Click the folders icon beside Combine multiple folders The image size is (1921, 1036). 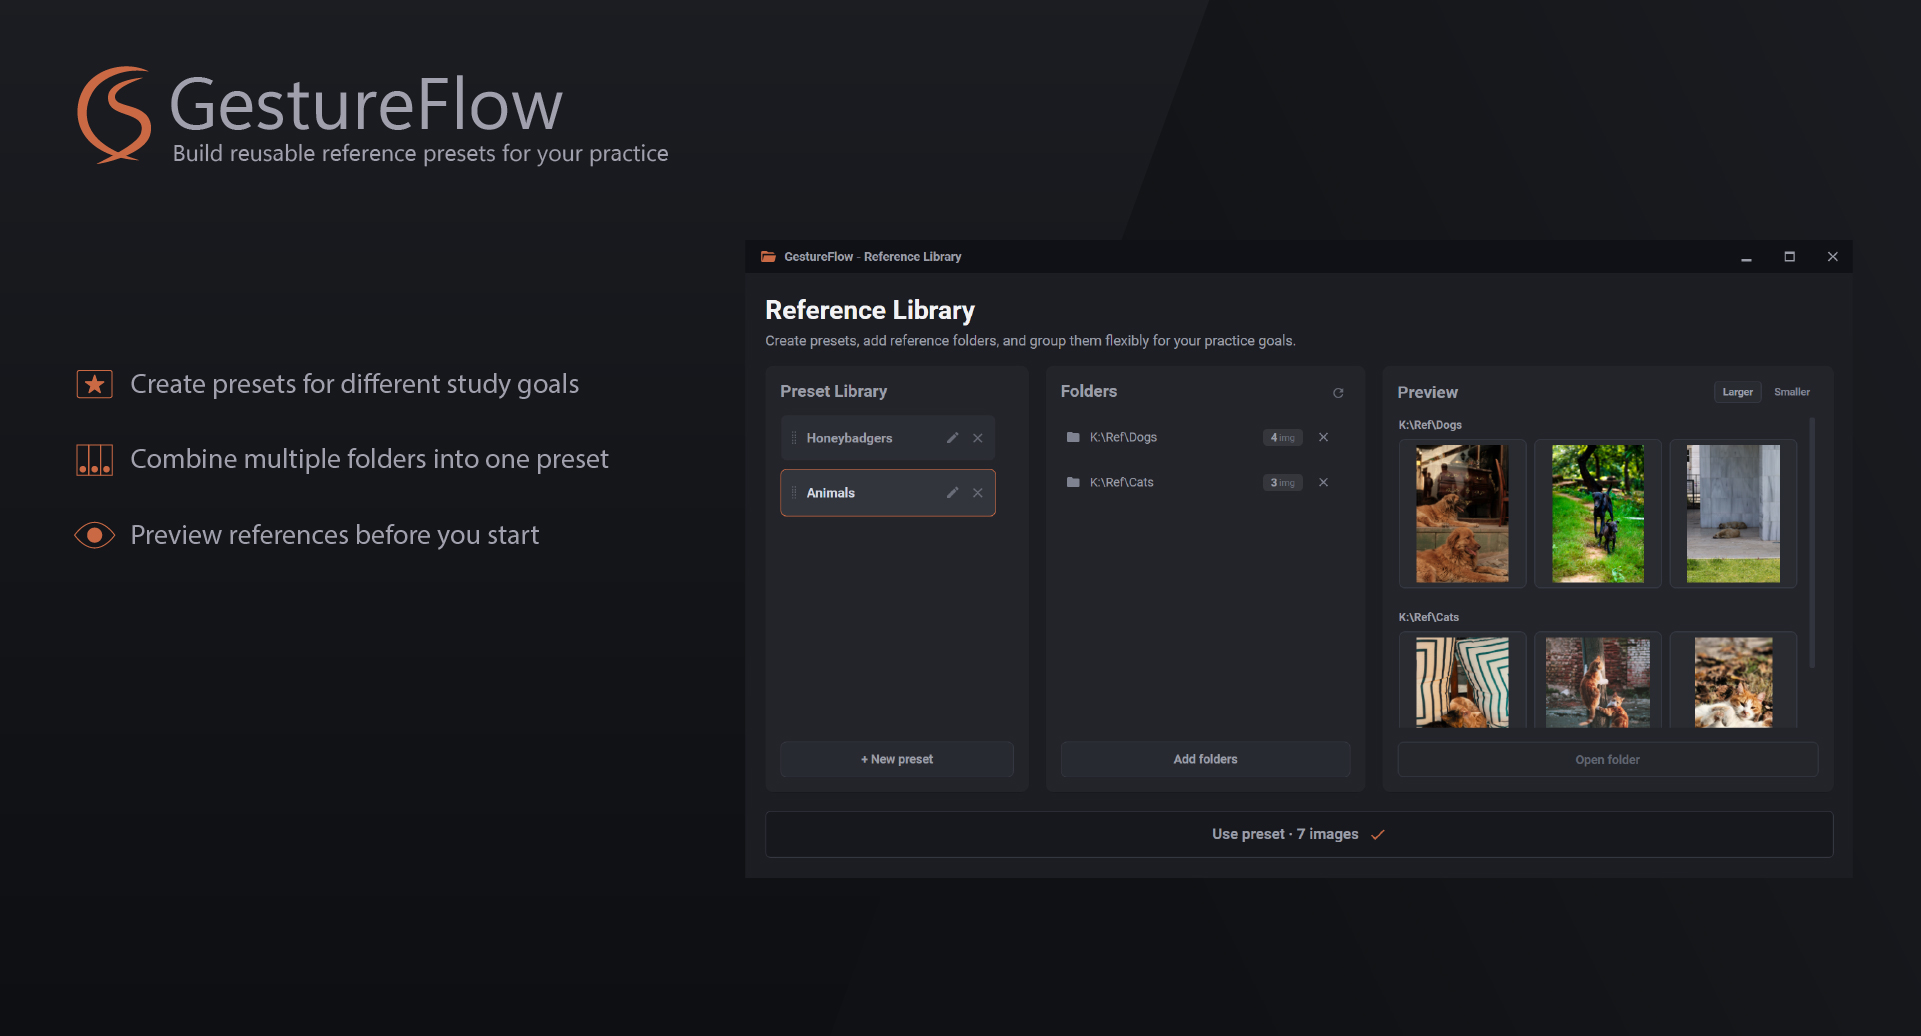(95, 460)
